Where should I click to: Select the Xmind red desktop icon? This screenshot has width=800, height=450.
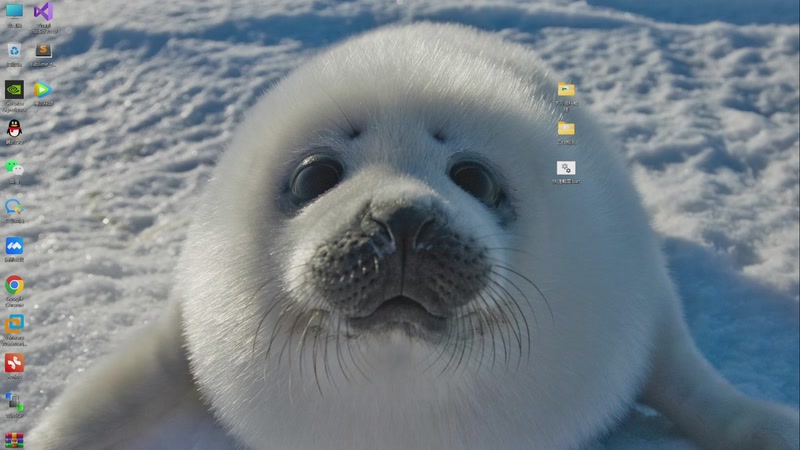coord(14,363)
